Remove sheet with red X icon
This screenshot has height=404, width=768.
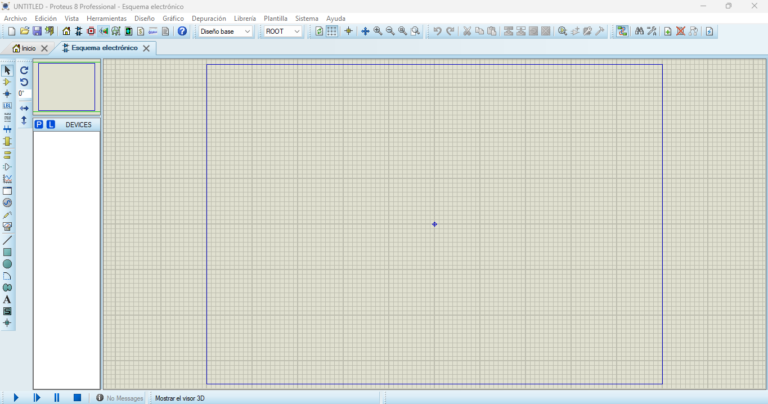680,31
